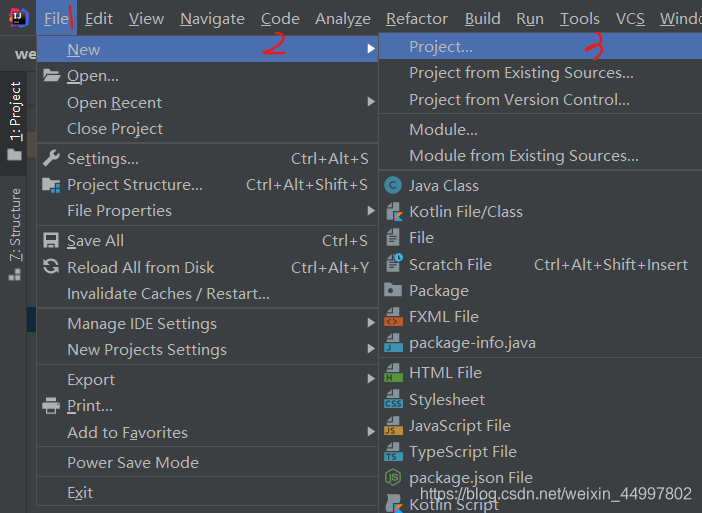
Task: Click the HTML File icon
Action: tap(393, 373)
